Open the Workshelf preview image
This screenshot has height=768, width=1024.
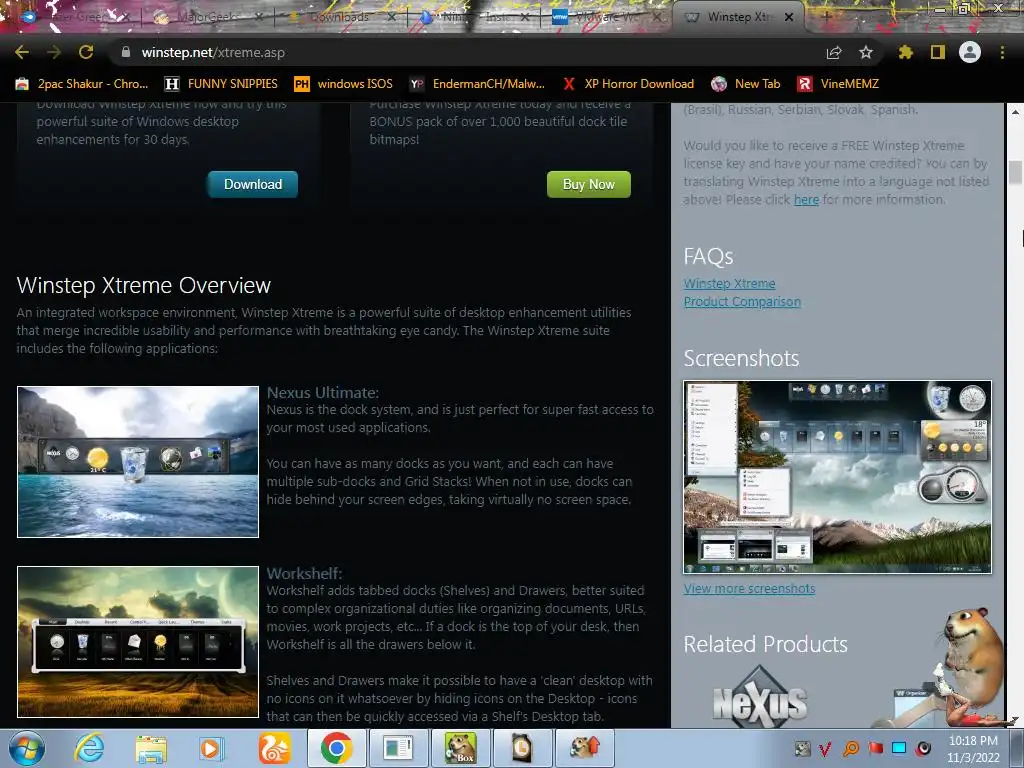(x=138, y=642)
